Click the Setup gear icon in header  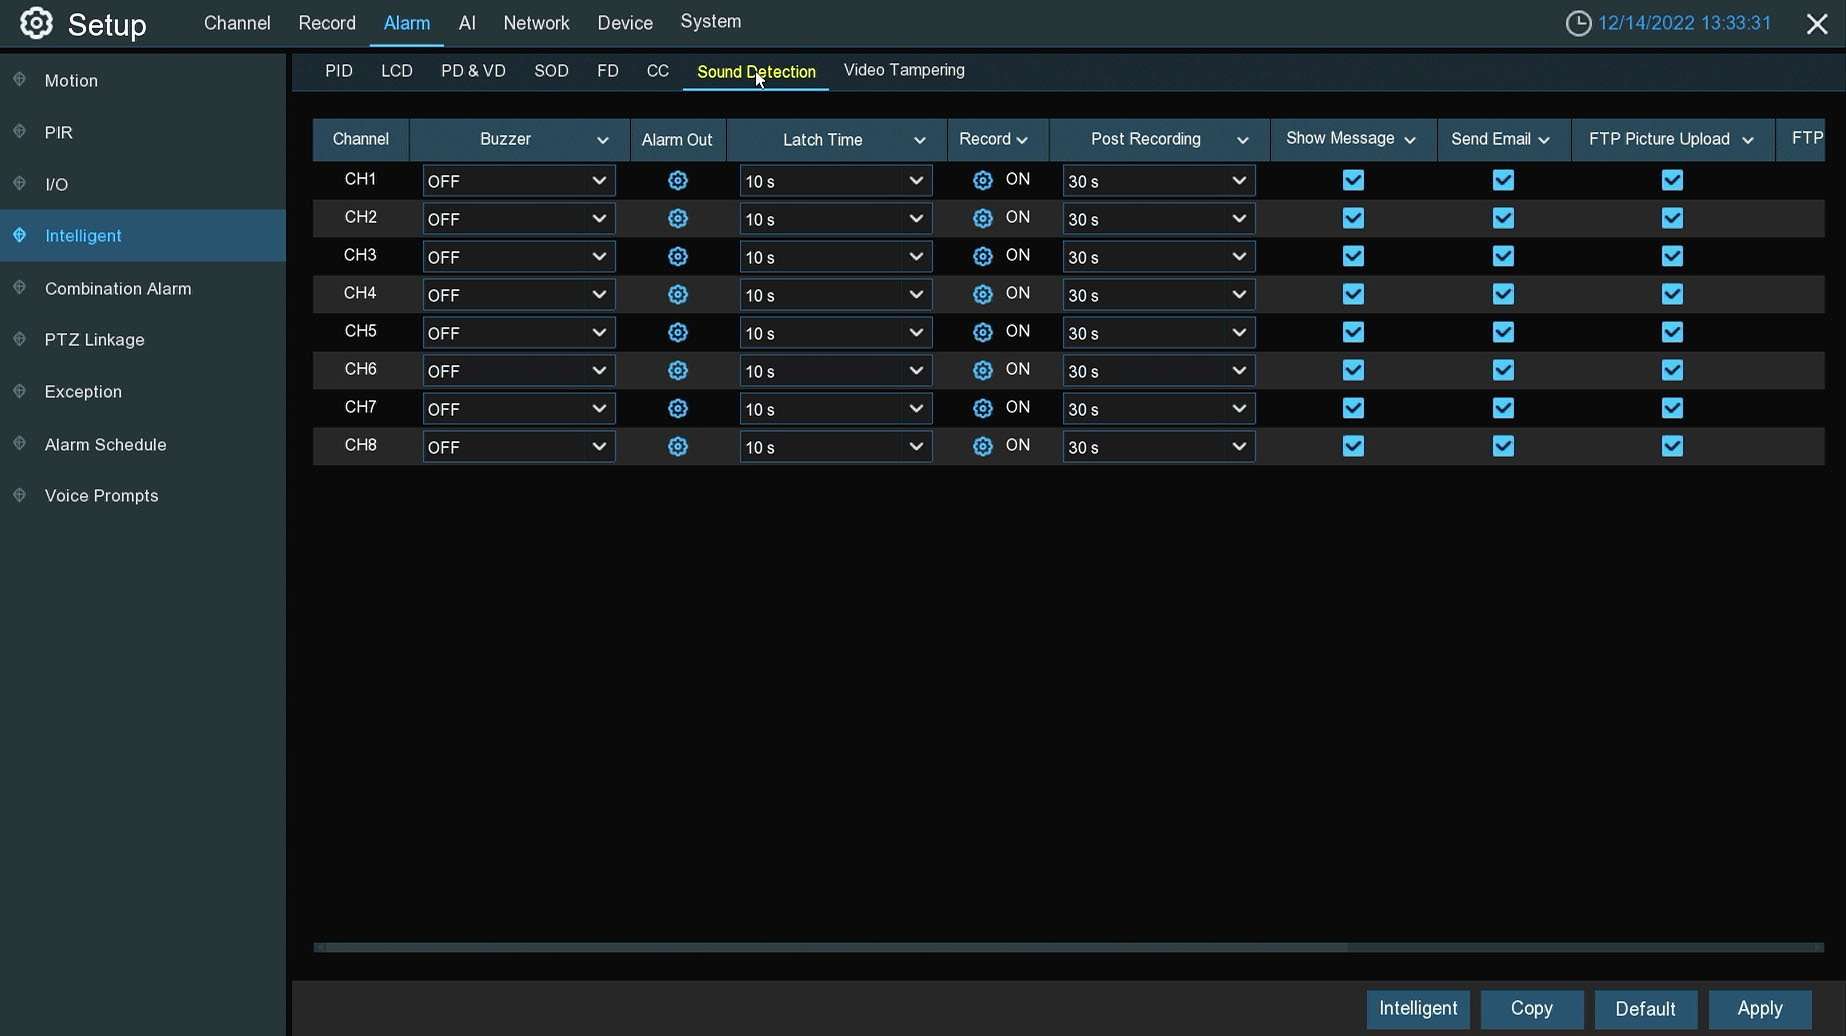(37, 23)
